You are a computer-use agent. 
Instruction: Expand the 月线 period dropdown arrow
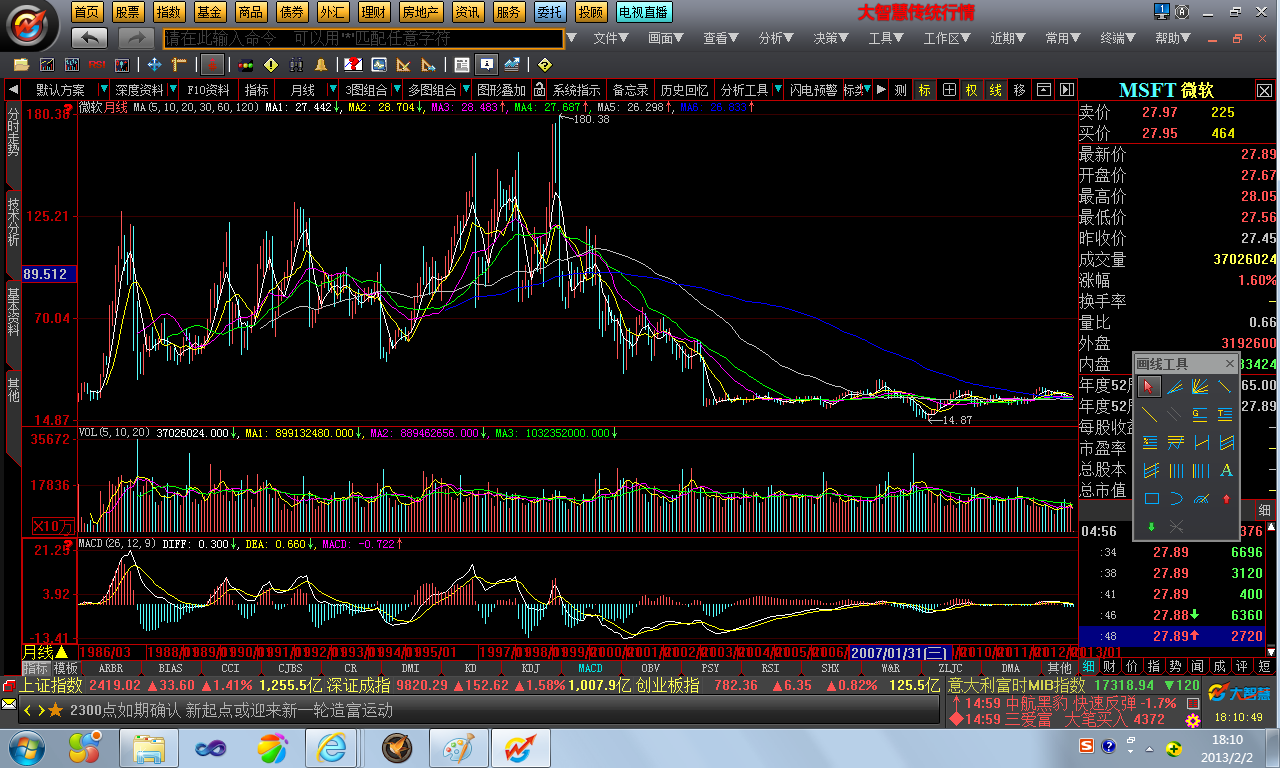[x=333, y=89]
